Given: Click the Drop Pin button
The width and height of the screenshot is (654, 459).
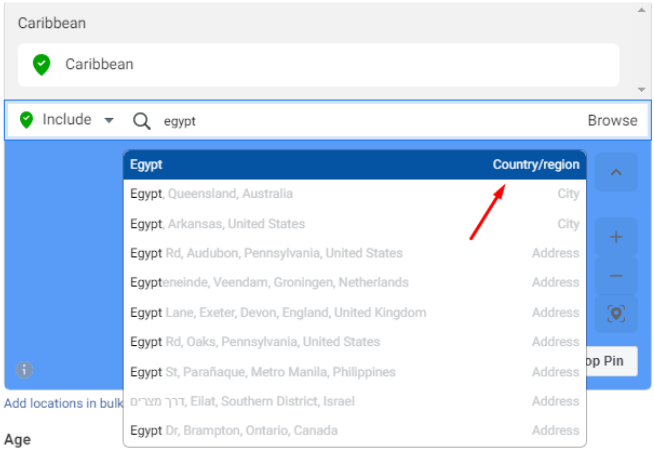Looking at the screenshot, I should point(611,361).
